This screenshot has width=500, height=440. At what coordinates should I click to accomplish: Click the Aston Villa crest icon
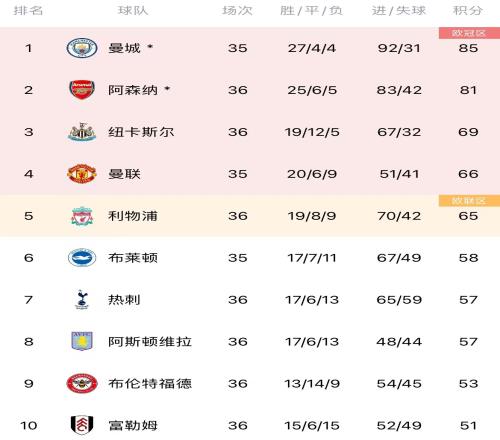[x=82, y=341]
